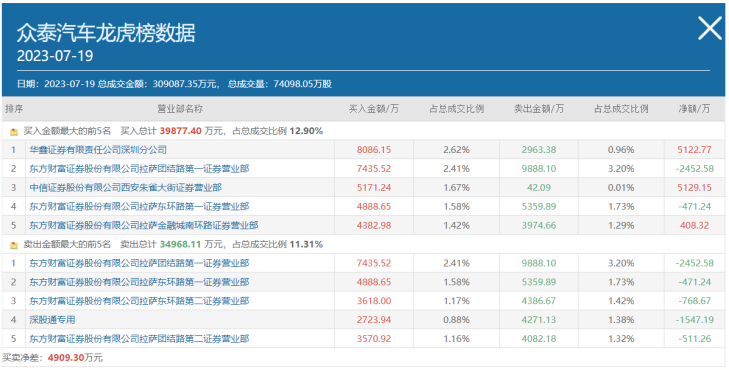Click net amount -768.67
Viewport: 729px width, 370px height.
[694, 301]
